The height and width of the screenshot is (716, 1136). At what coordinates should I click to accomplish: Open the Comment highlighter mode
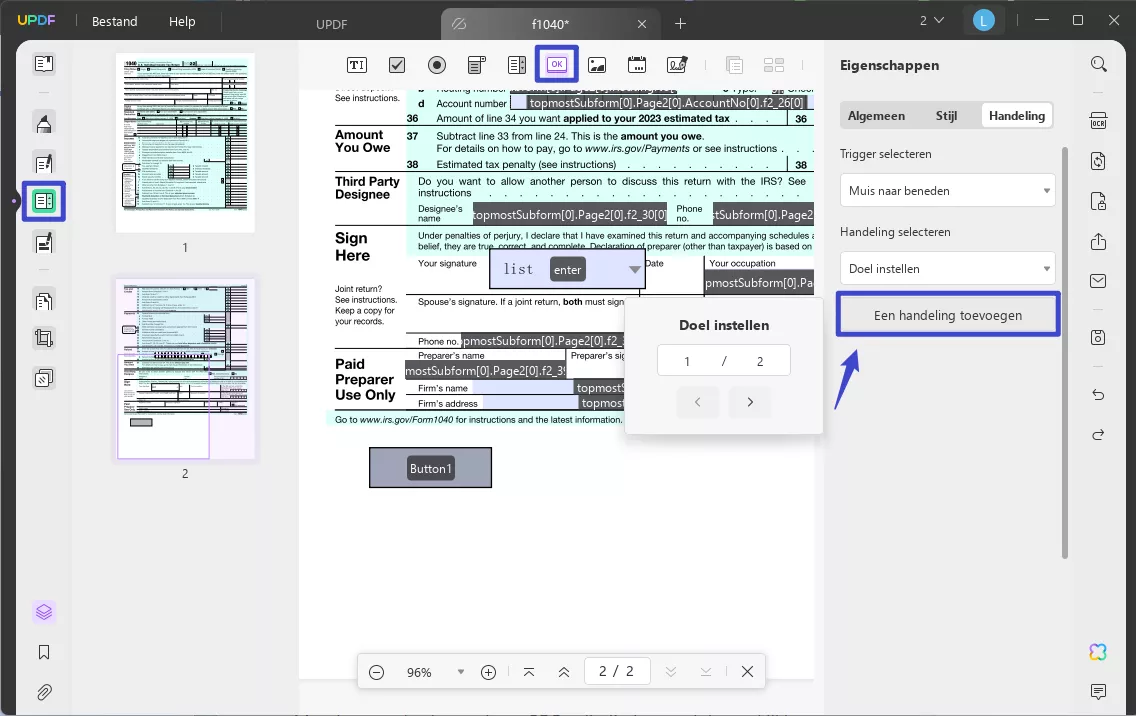click(x=44, y=123)
